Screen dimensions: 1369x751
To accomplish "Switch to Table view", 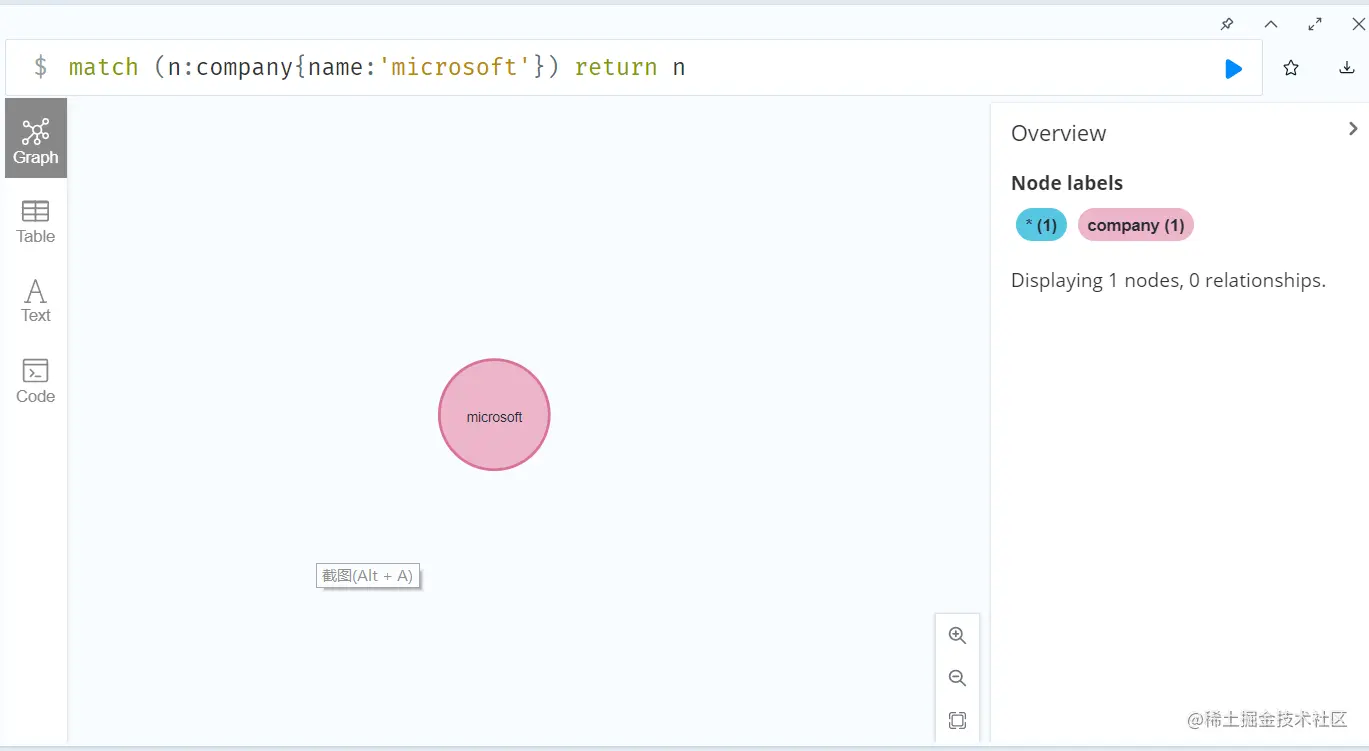I will [x=36, y=221].
